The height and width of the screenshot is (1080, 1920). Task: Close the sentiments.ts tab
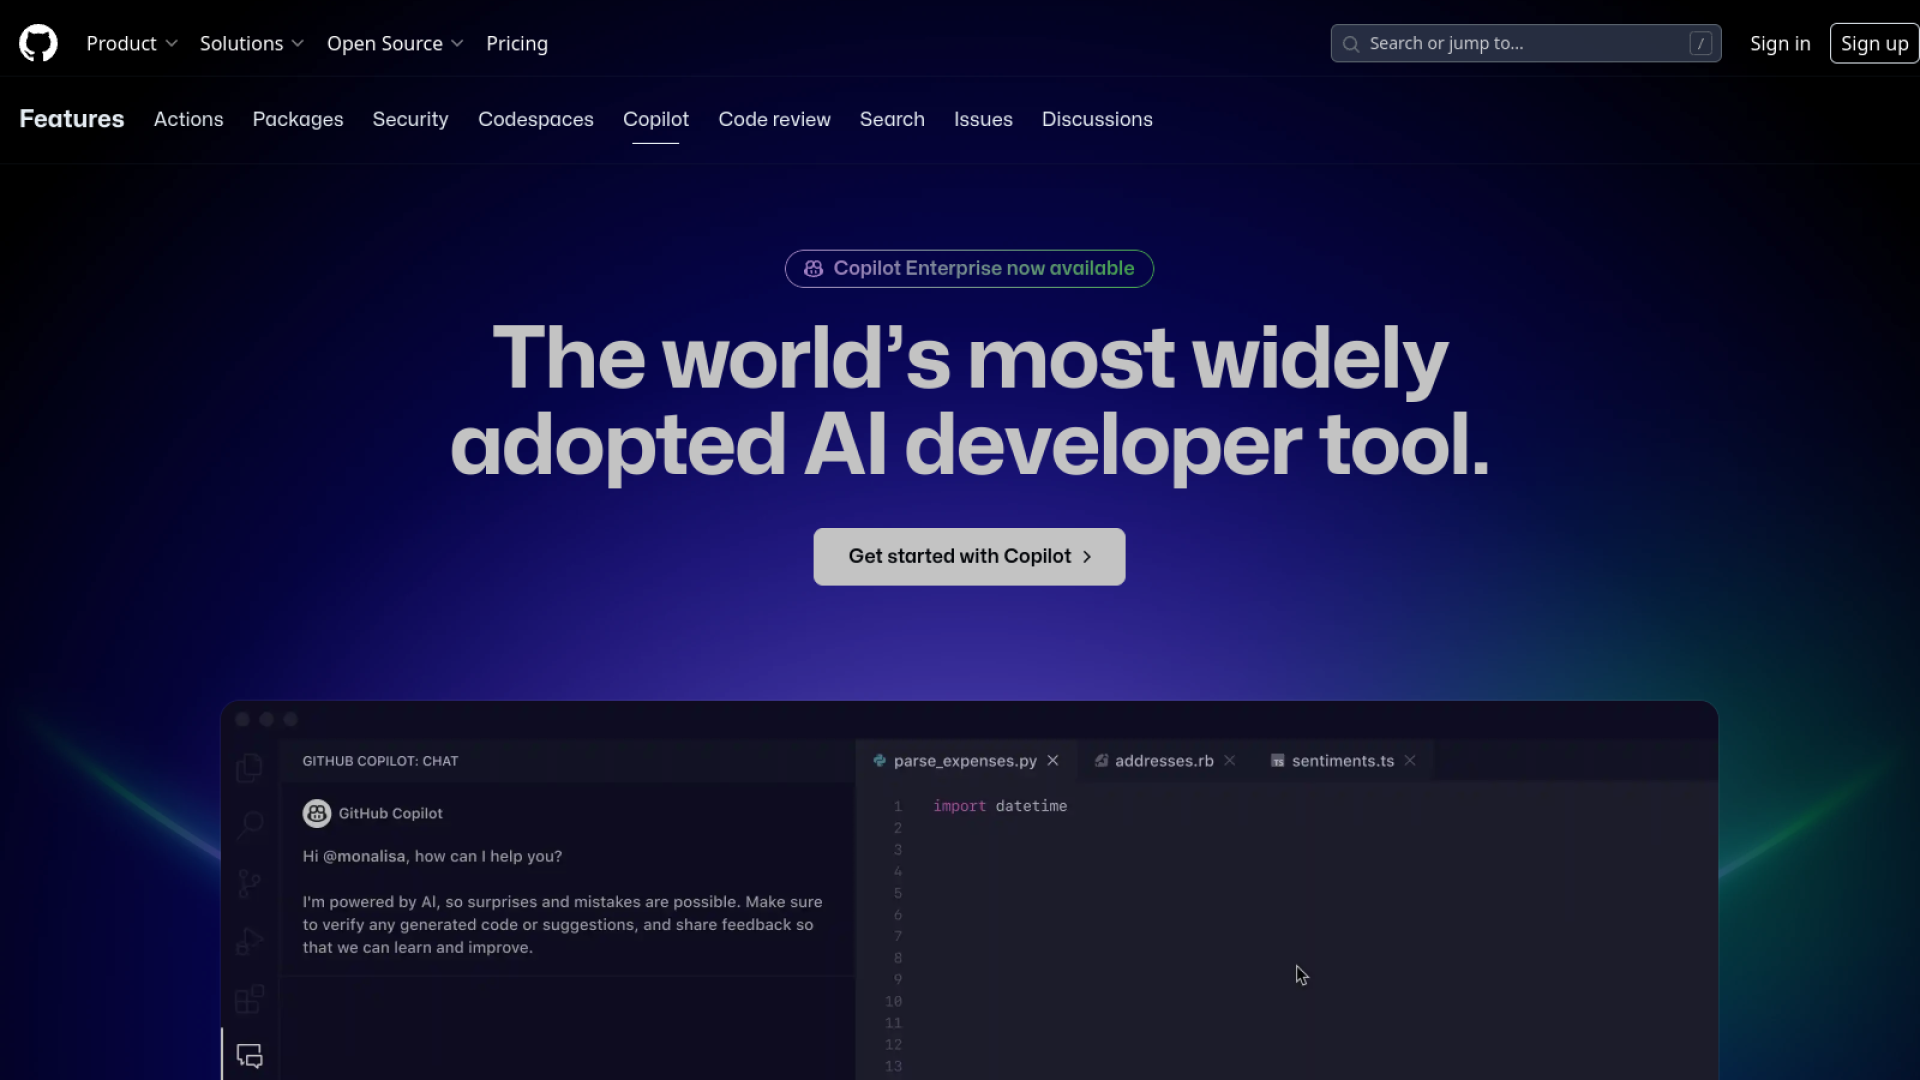pos(1410,761)
